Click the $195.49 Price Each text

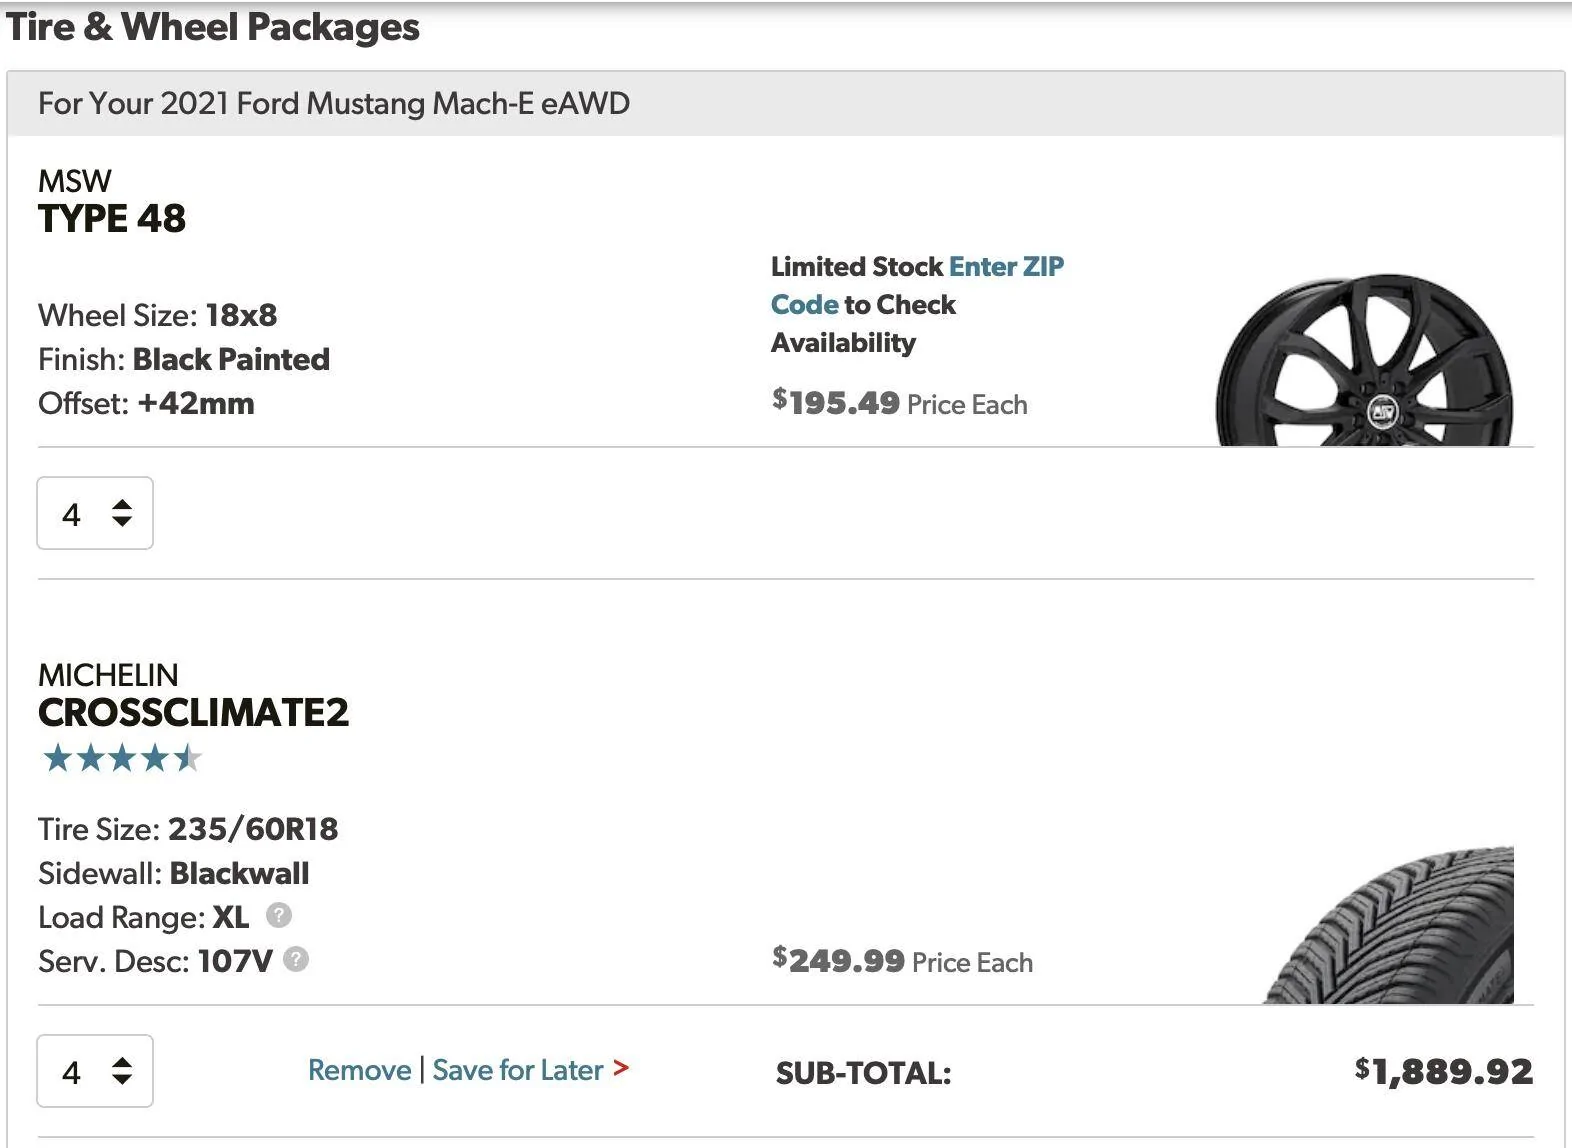pyautogui.click(x=899, y=403)
